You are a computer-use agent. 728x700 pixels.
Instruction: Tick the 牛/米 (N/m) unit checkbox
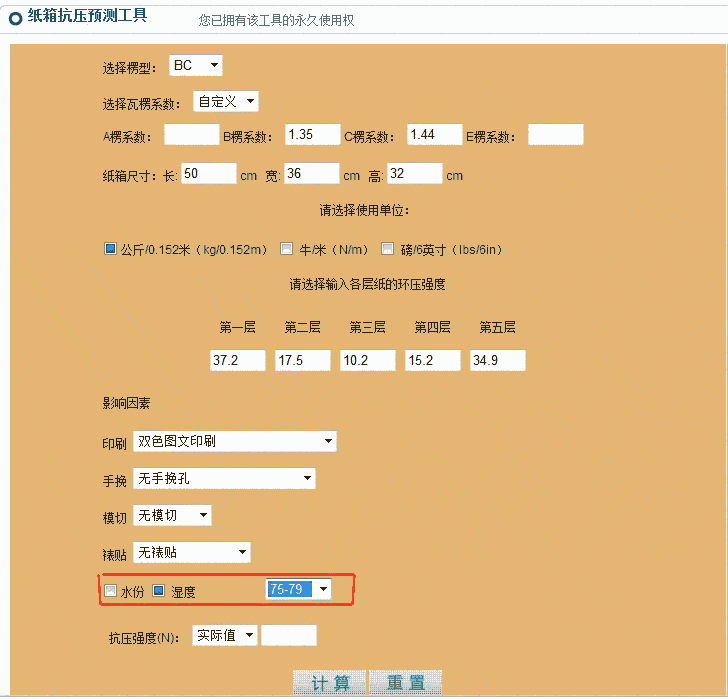coord(286,249)
